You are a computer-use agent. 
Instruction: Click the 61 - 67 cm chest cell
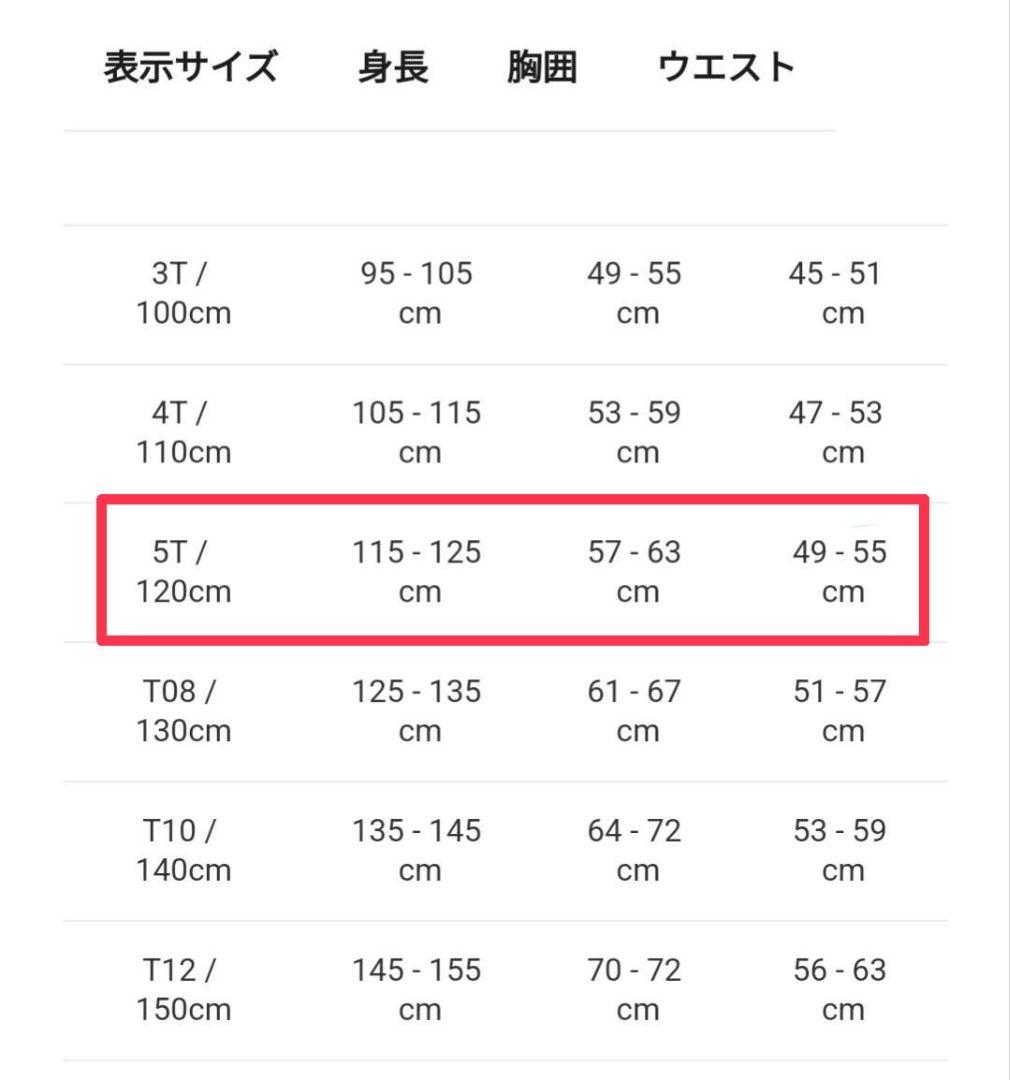click(635, 711)
